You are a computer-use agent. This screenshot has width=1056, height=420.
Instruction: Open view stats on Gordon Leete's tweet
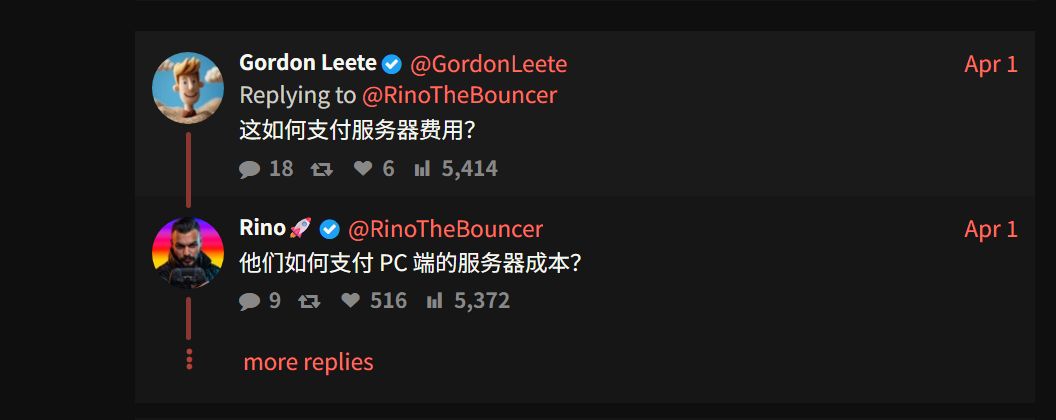422,169
